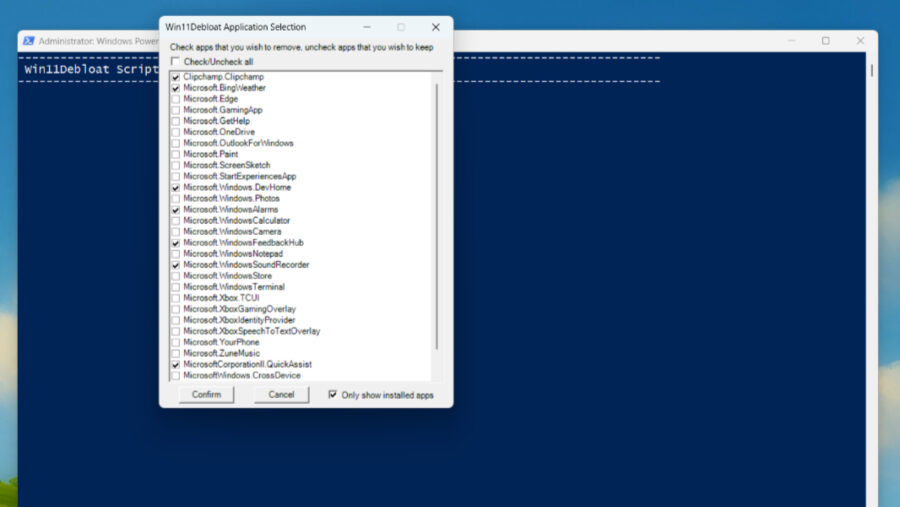Viewport: 900px width, 507px height.
Task: Check the Microsoft.YourPhone checkbox
Action: click(176, 342)
